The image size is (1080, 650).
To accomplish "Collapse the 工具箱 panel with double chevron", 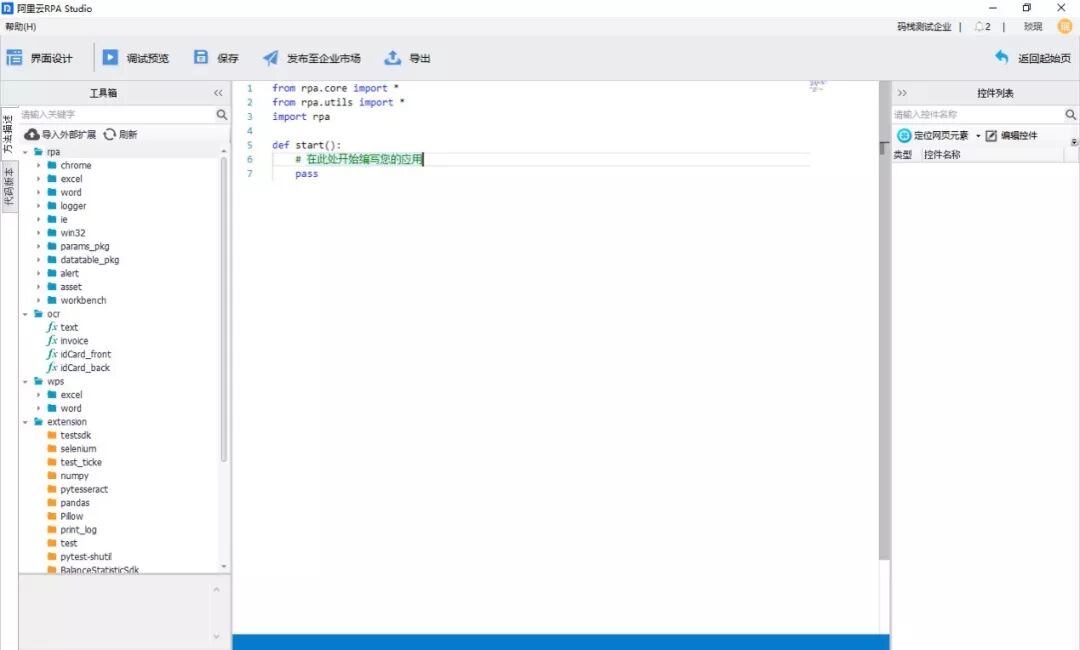I will pyautogui.click(x=218, y=93).
